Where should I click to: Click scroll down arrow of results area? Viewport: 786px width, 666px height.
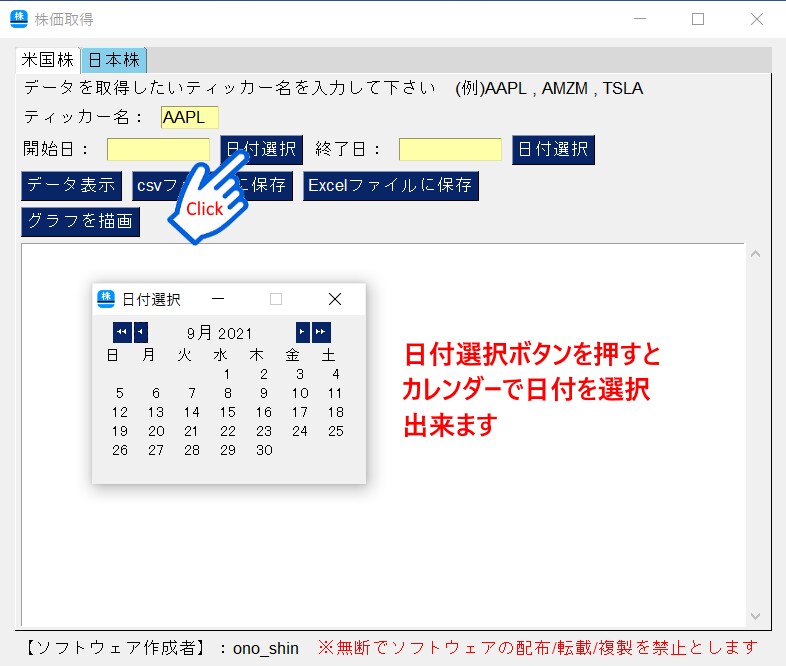755,616
